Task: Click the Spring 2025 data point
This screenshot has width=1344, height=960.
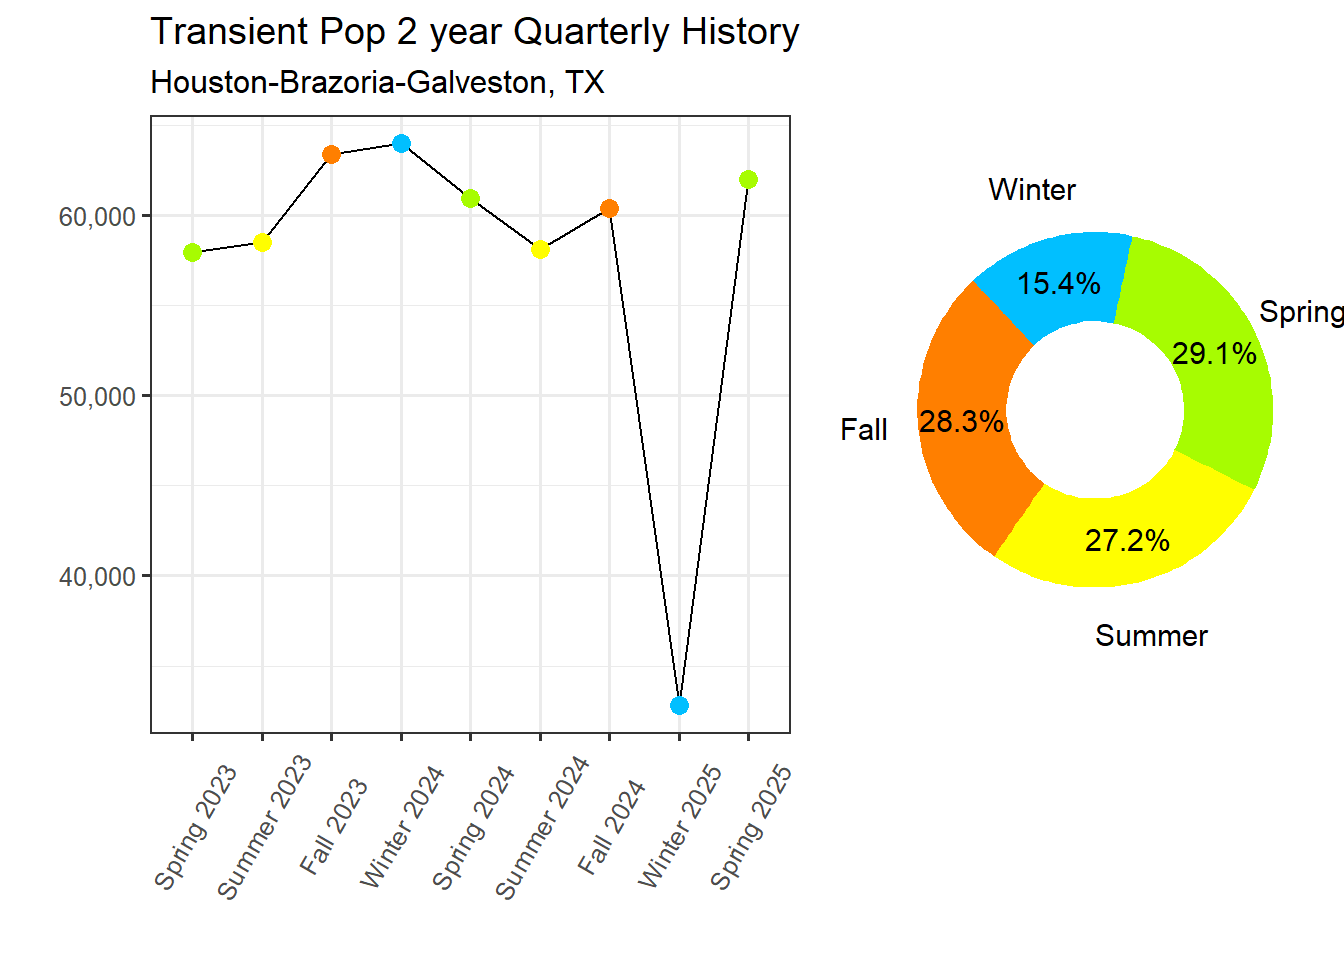Action: coord(748,179)
